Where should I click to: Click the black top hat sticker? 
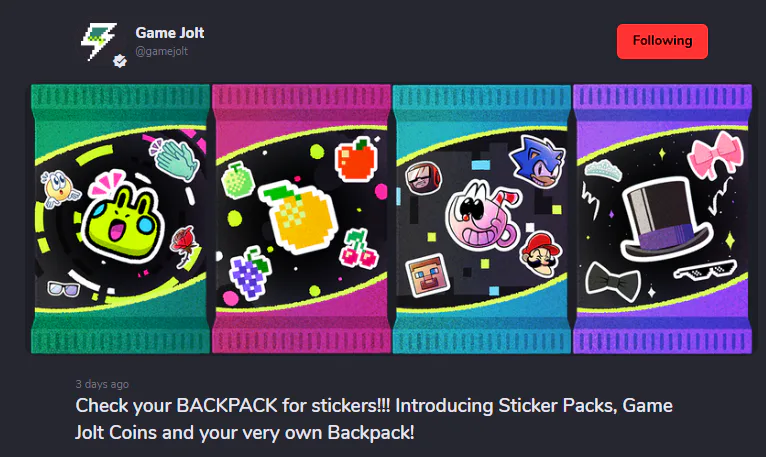(x=665, y=218)
